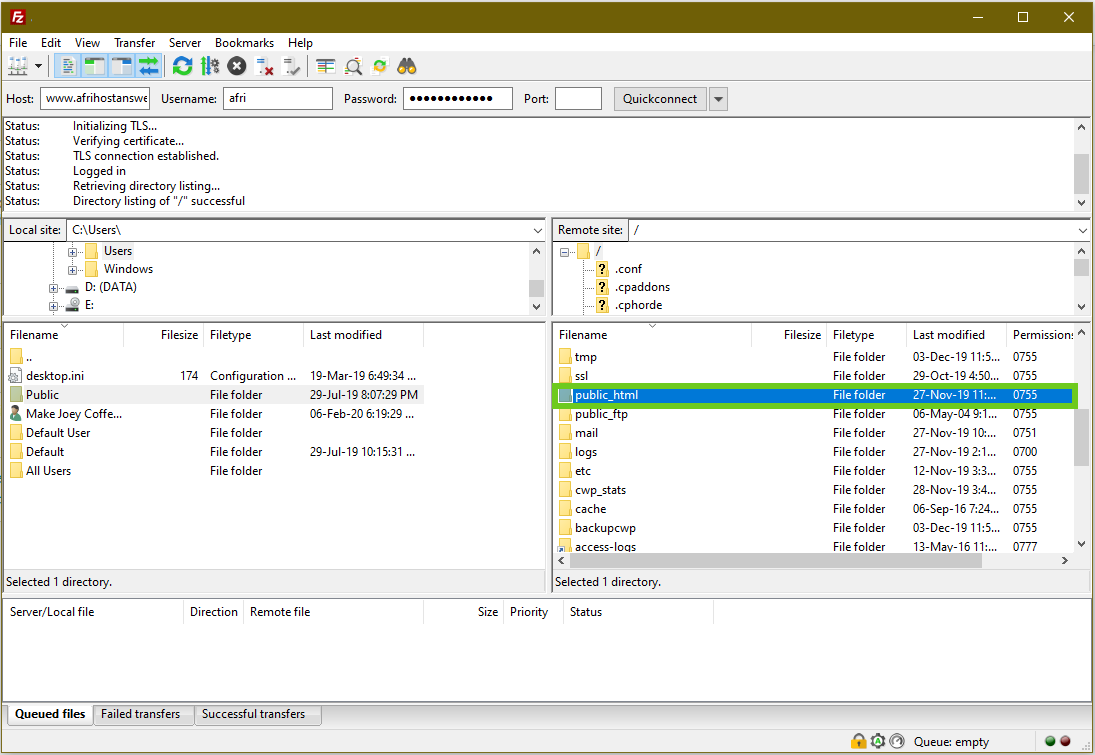
Task: Switch to the Failed transfers tab
Action: pyautogui.click(x=140, y=714)
